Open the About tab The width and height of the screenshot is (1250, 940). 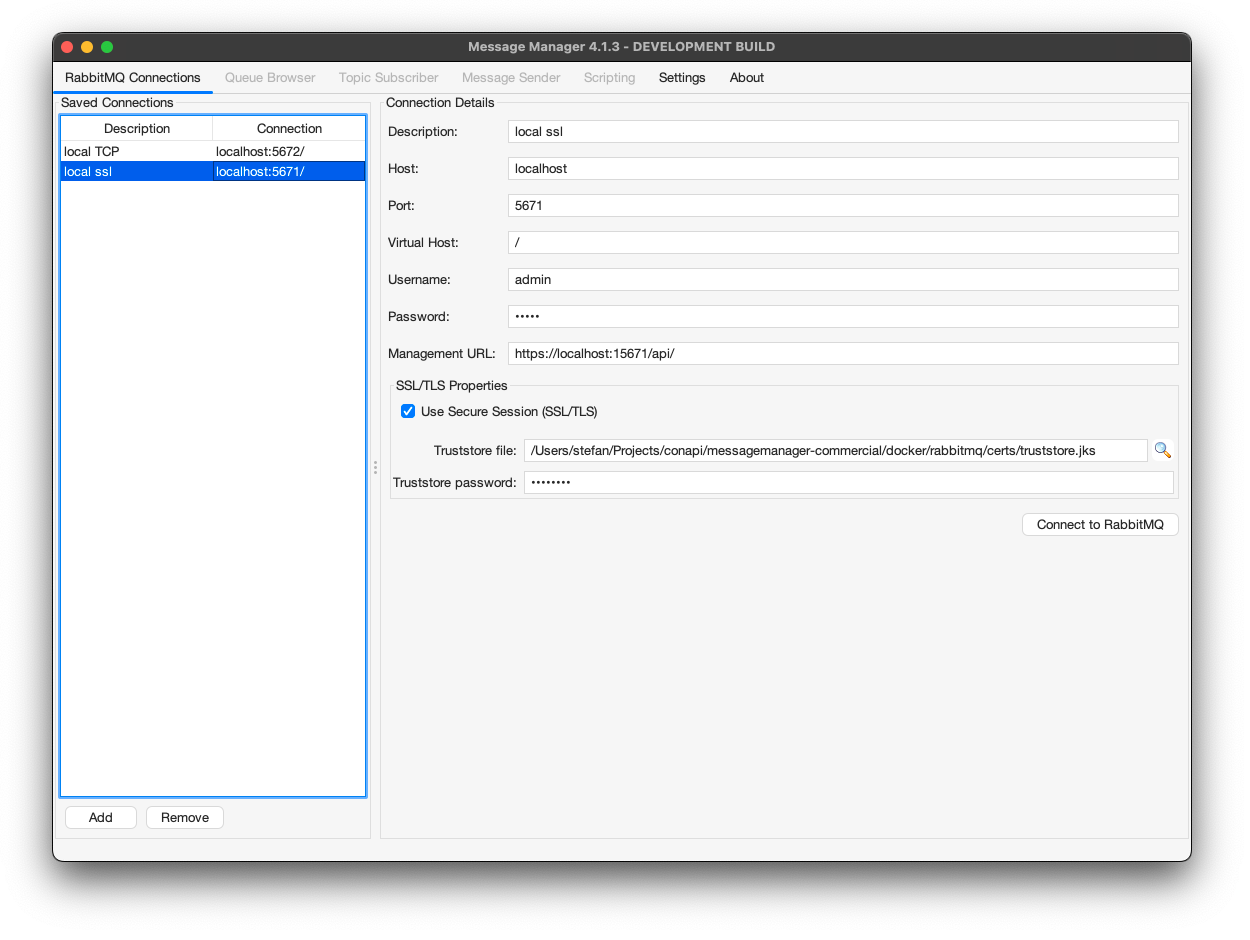click(x=747, y=77)
